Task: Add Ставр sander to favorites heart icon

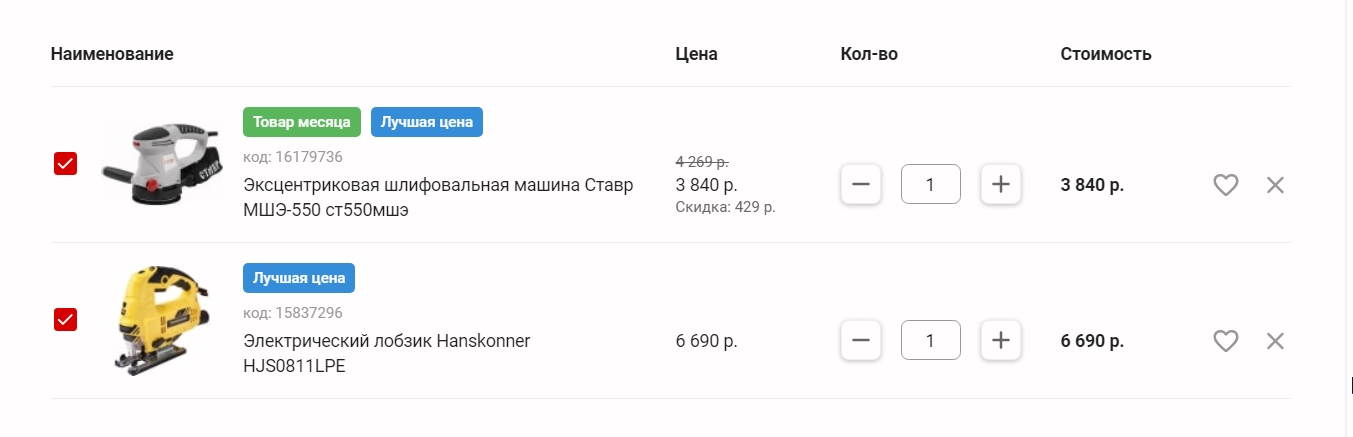Action: coord(1226,185)
